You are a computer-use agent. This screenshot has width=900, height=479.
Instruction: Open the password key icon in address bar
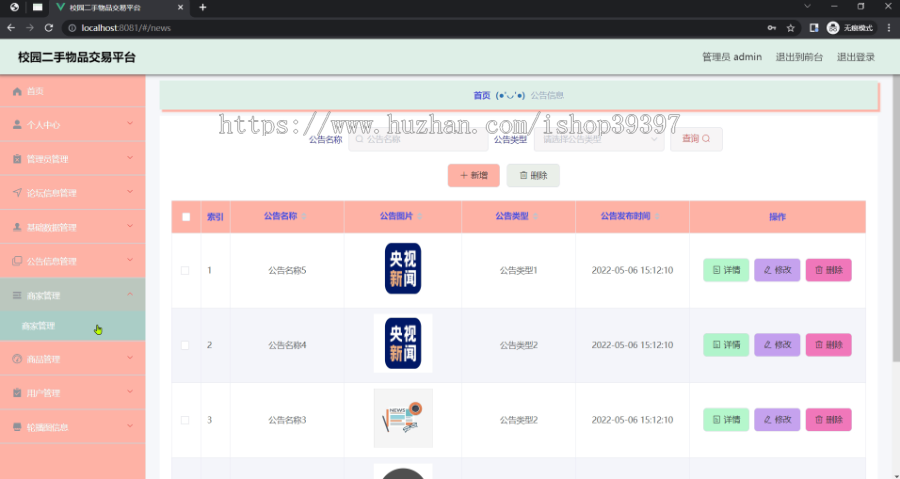(772, 28)
